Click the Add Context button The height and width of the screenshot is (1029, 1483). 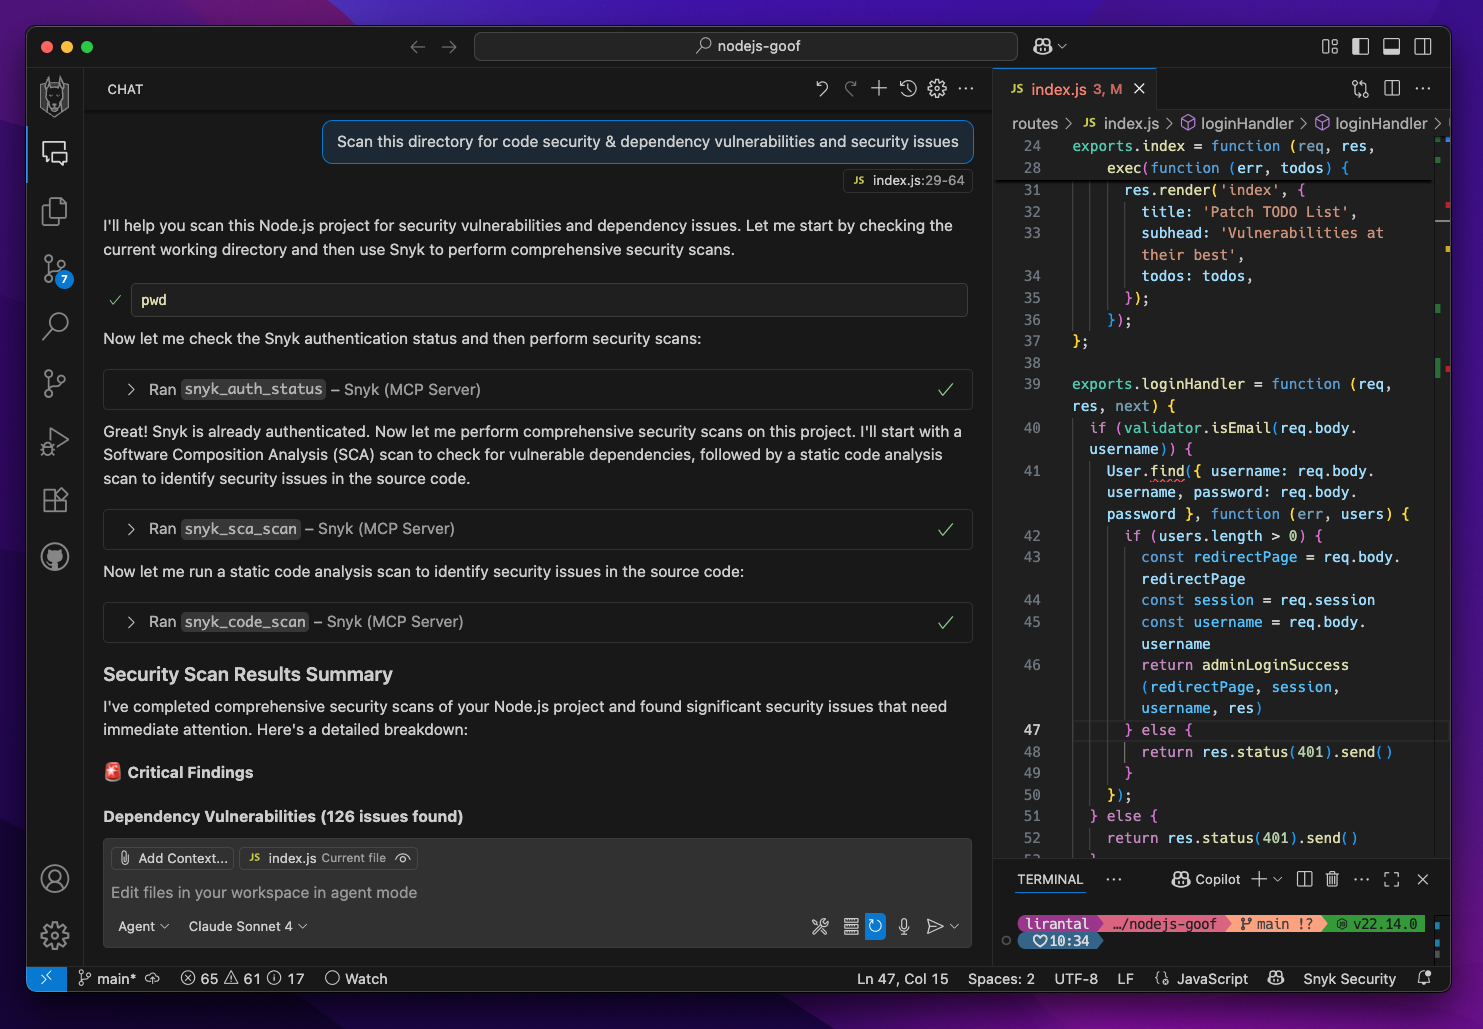point(172,858)
